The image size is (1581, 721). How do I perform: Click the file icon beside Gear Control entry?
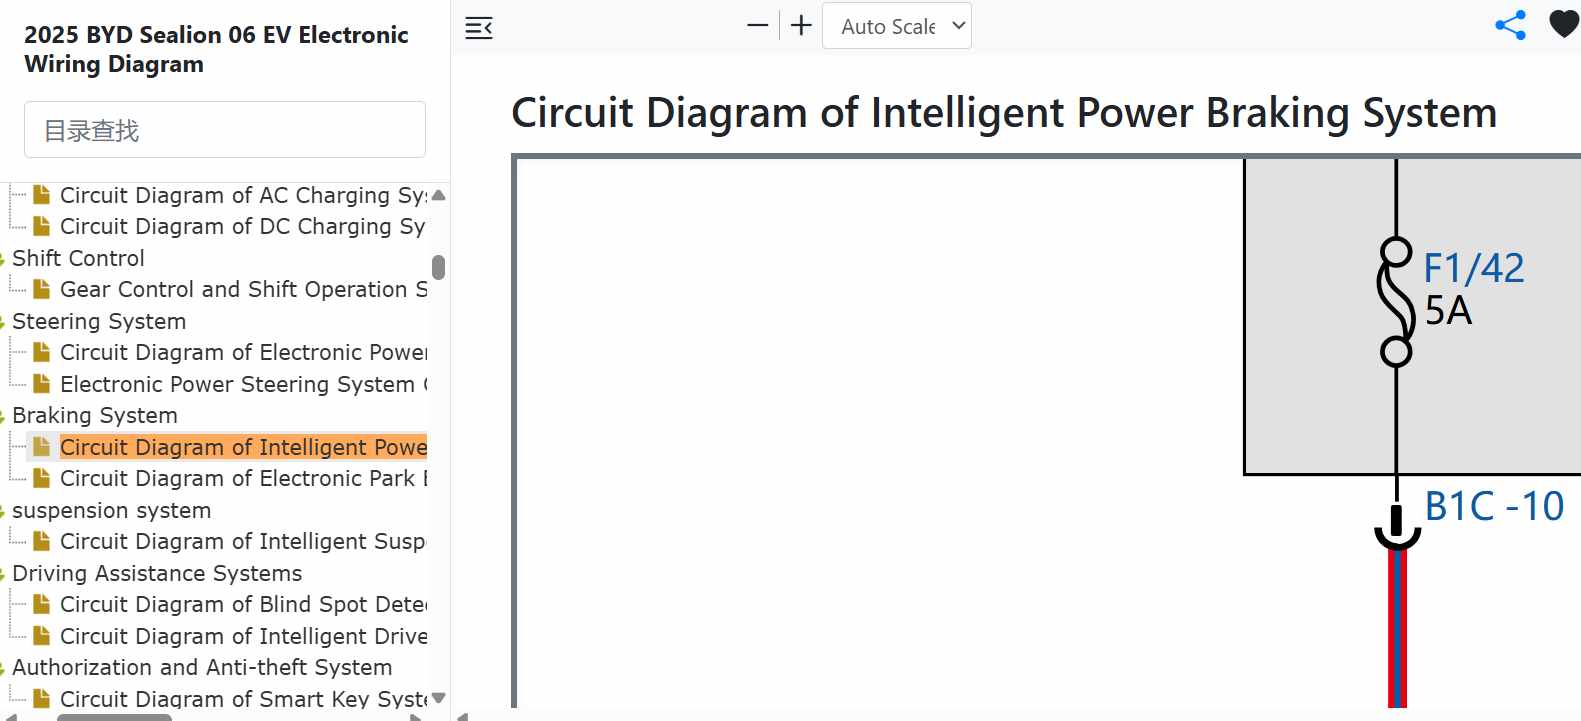click(41, 289)
